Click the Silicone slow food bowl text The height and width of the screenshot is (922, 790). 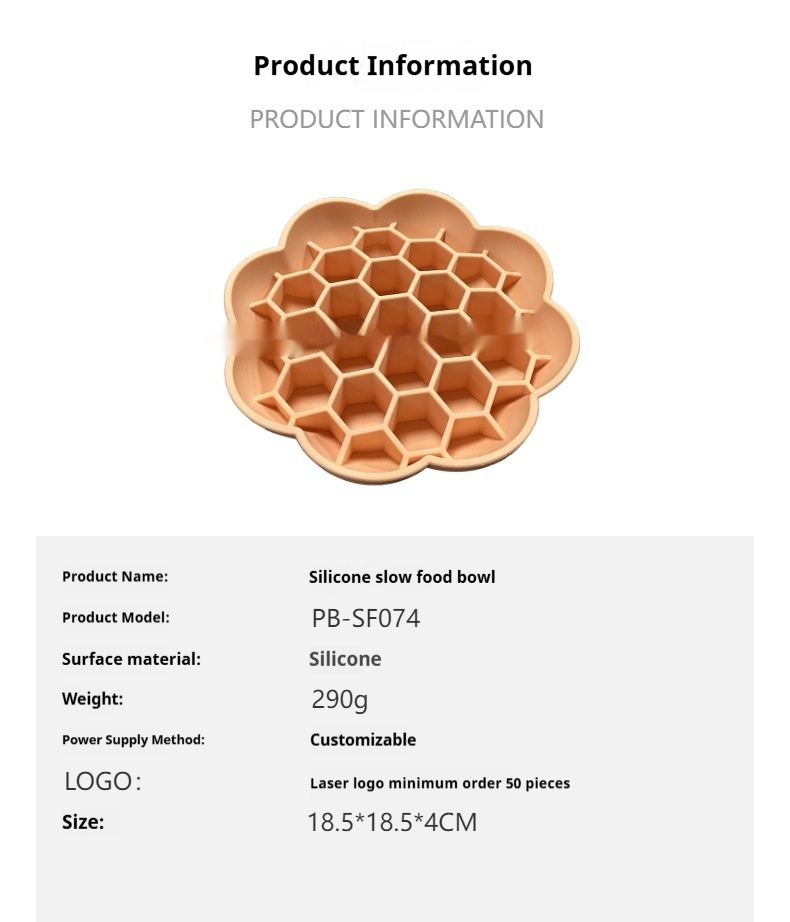pos(402,577)
